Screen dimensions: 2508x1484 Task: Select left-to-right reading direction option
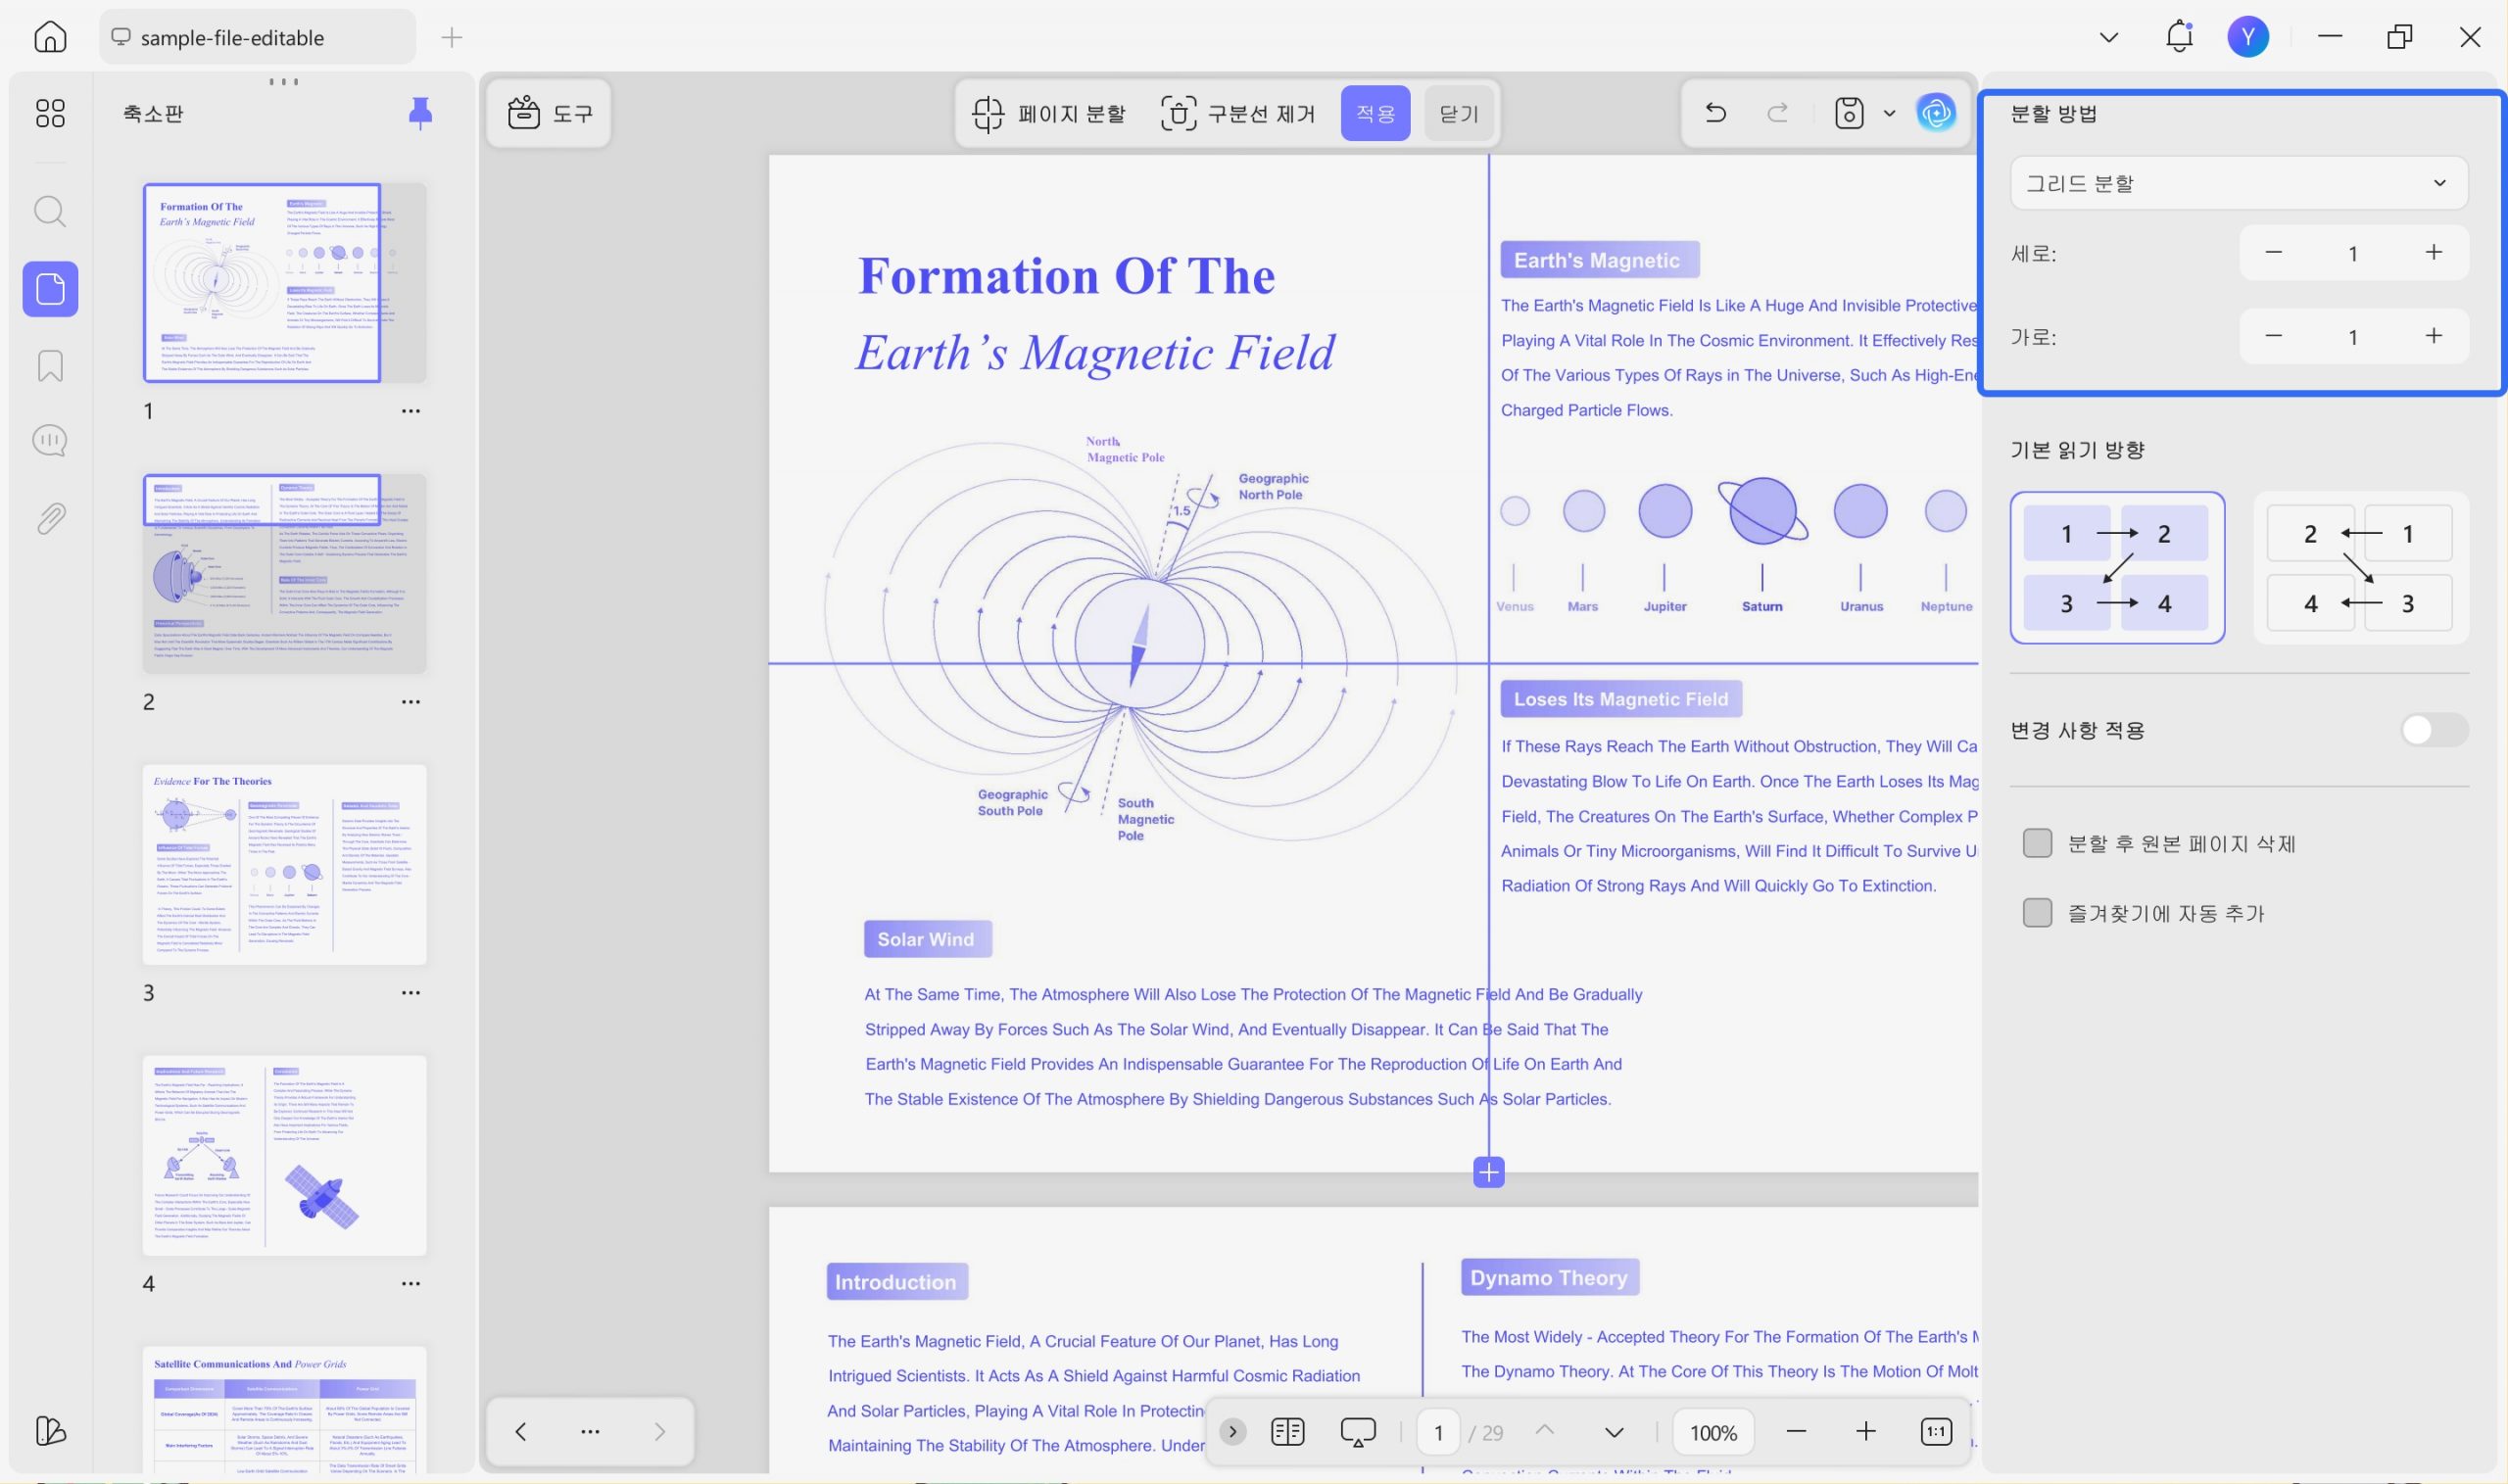tap(2117, 567)
